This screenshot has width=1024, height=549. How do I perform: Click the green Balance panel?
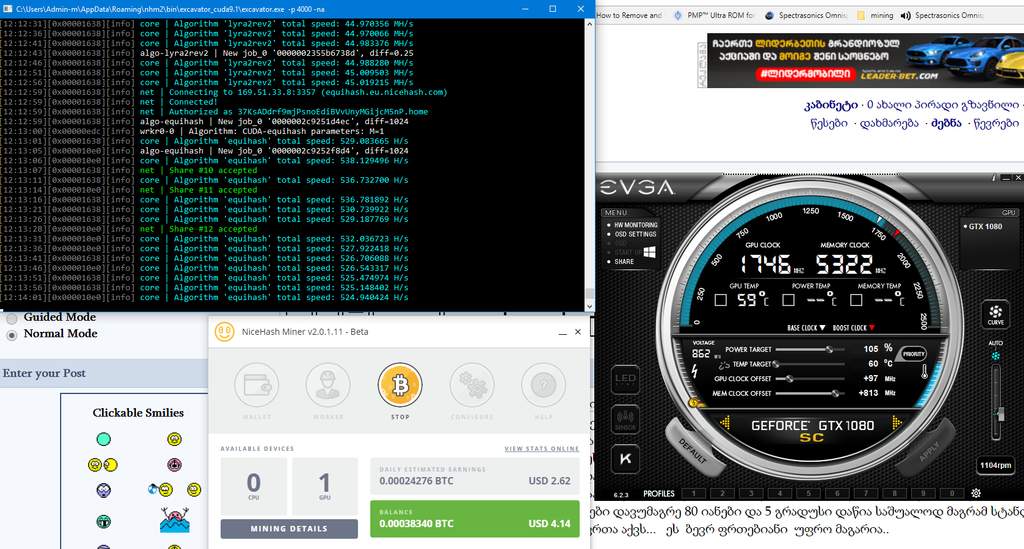pos(474,519)
